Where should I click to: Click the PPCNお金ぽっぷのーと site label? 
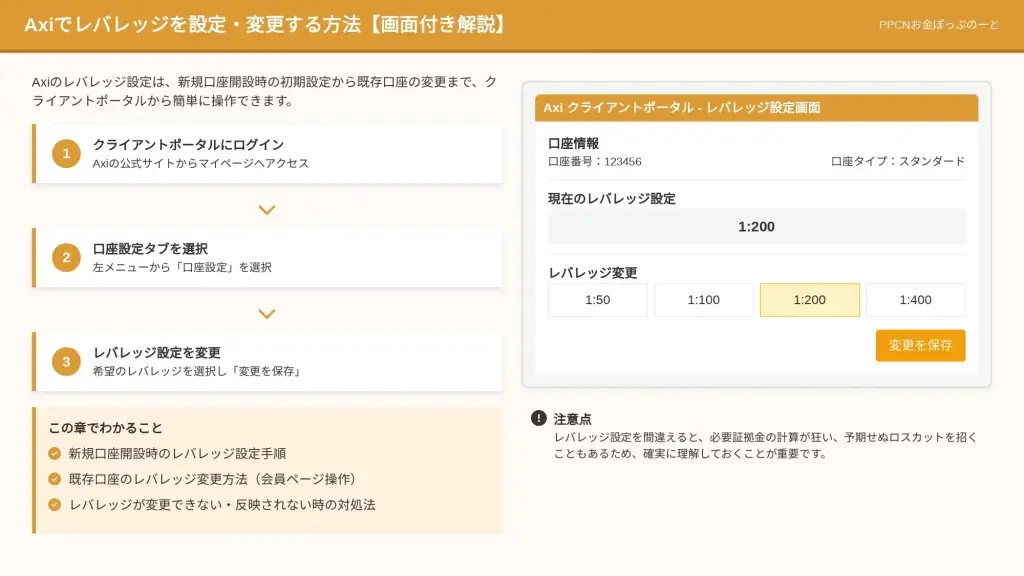937,25
